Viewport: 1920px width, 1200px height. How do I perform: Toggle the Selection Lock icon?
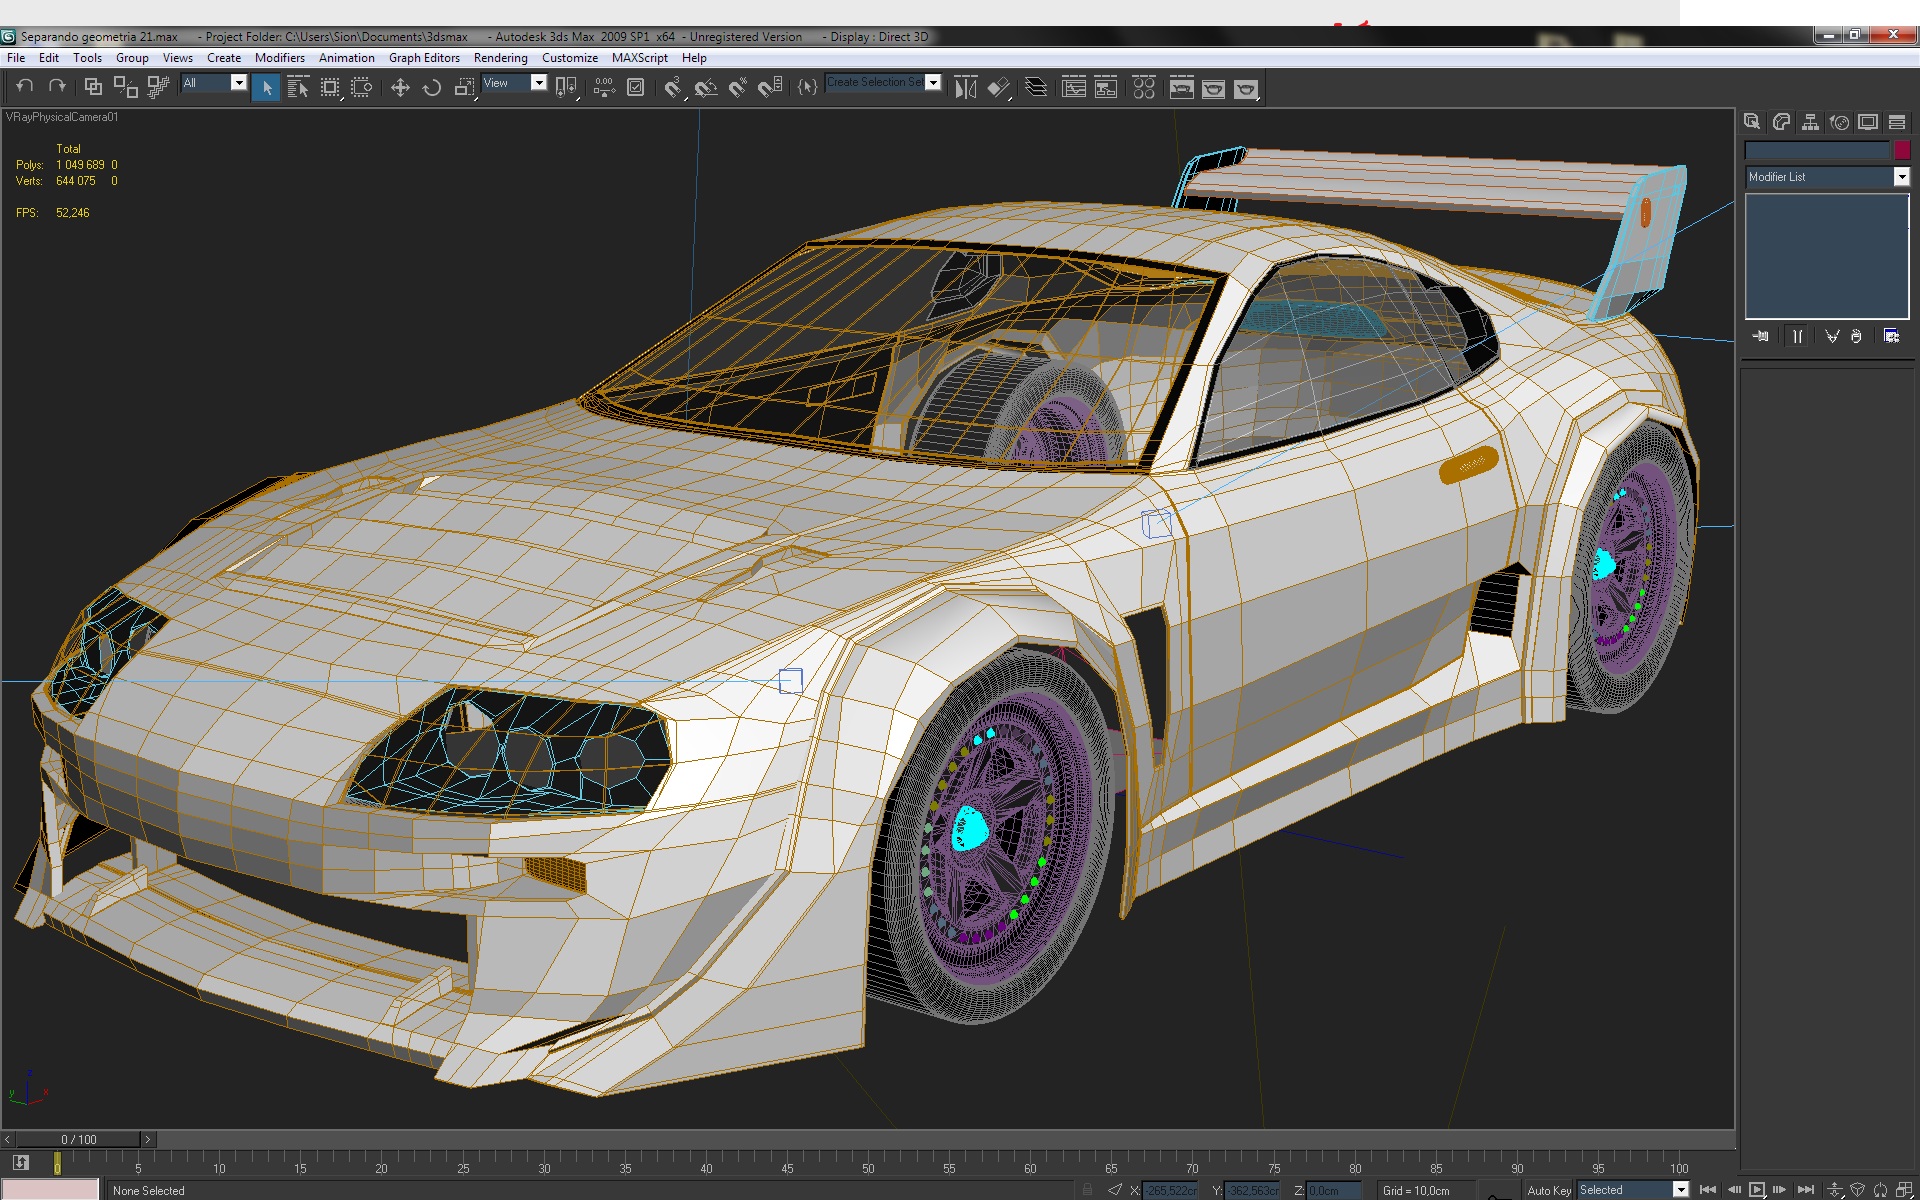click(x=1088, y=1190)
